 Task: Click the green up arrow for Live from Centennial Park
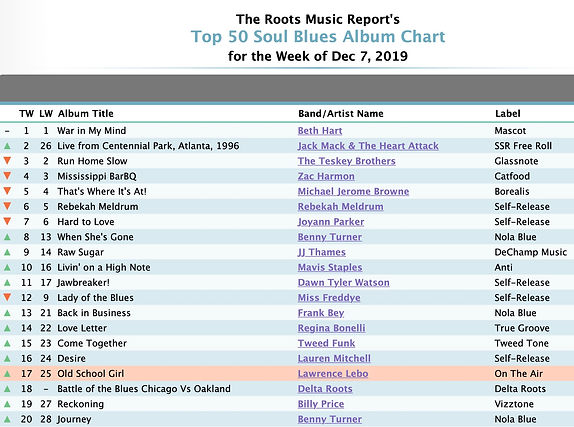[x=7, y=146]
